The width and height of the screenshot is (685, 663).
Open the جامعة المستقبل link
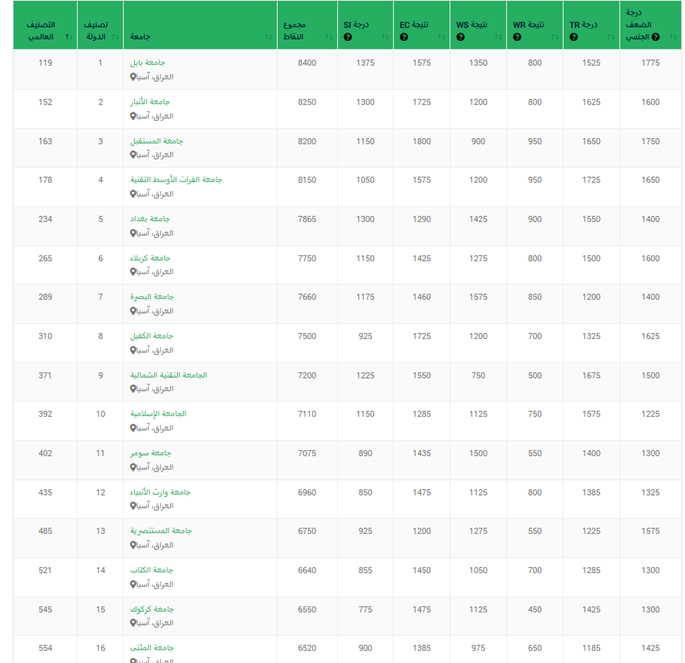click(x=156, y=141)
